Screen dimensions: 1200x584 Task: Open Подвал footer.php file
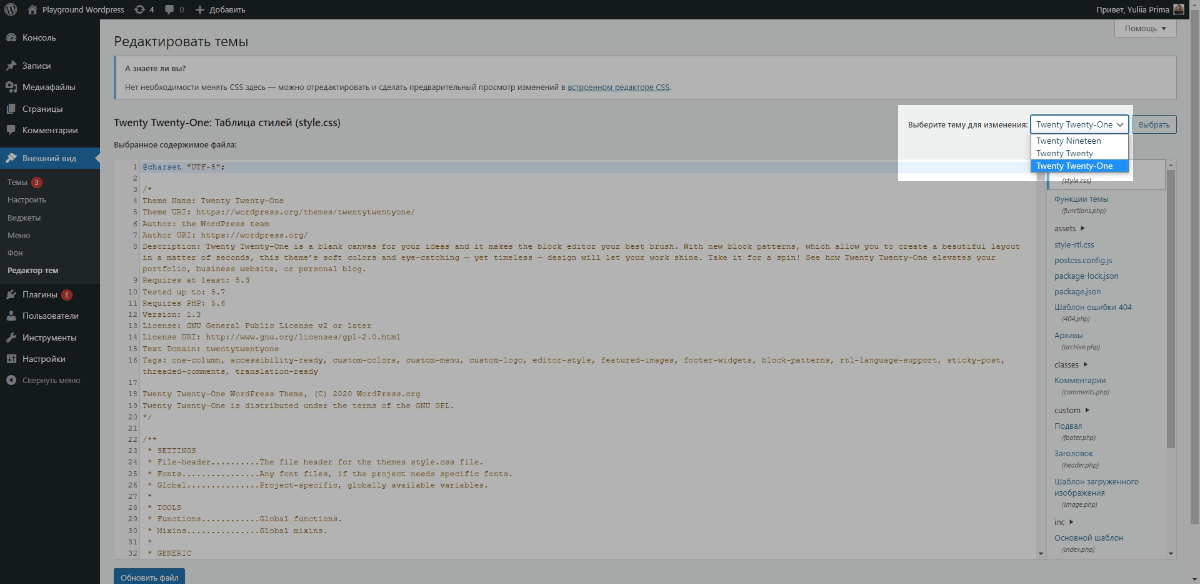[x=1075, y=431]
